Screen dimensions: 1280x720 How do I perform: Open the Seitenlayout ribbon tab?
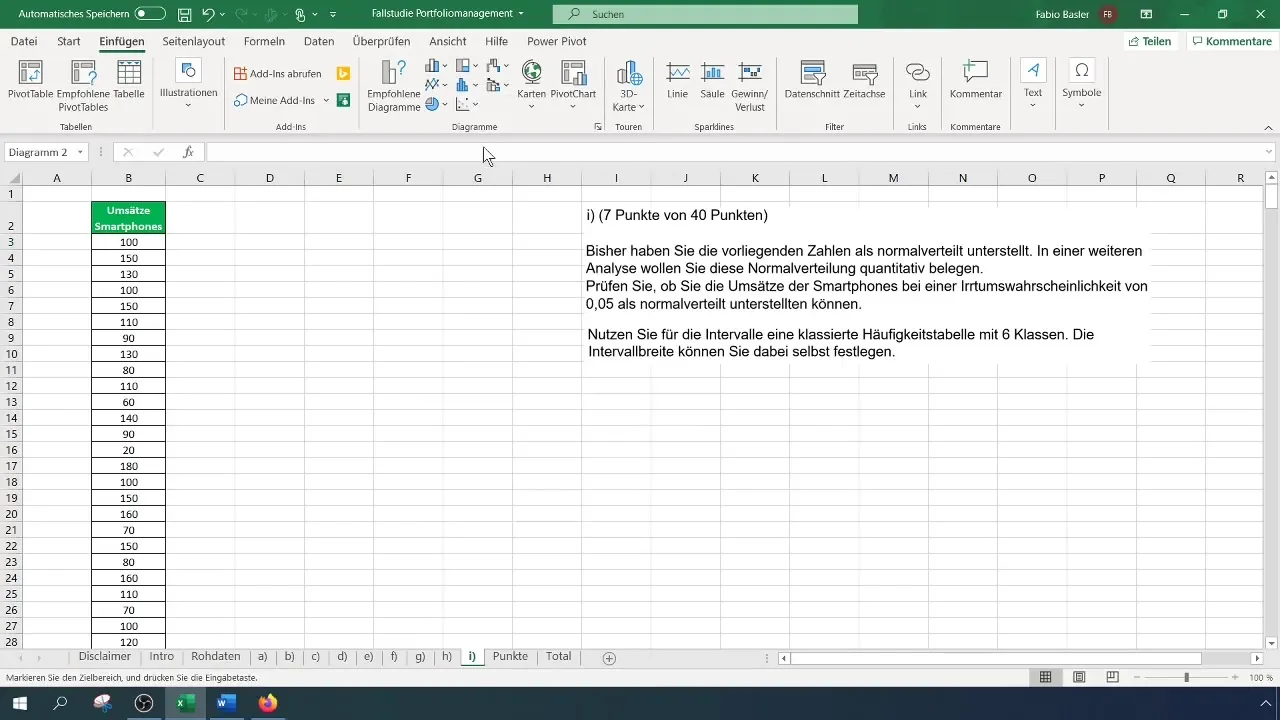click(x=193, y=41)
